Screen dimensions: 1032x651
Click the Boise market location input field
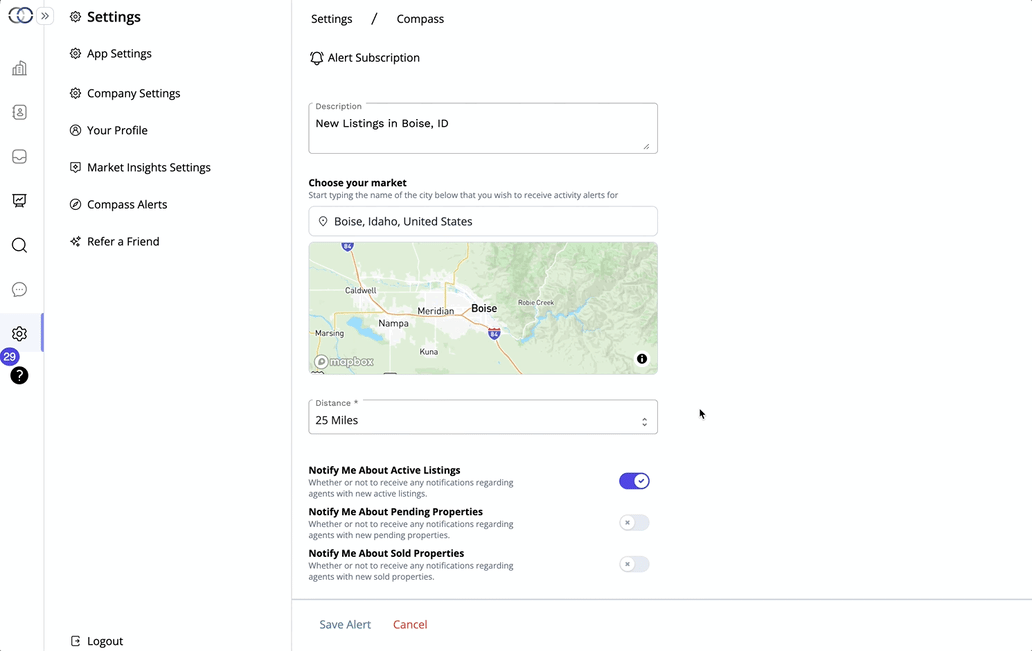coord(483,221)
